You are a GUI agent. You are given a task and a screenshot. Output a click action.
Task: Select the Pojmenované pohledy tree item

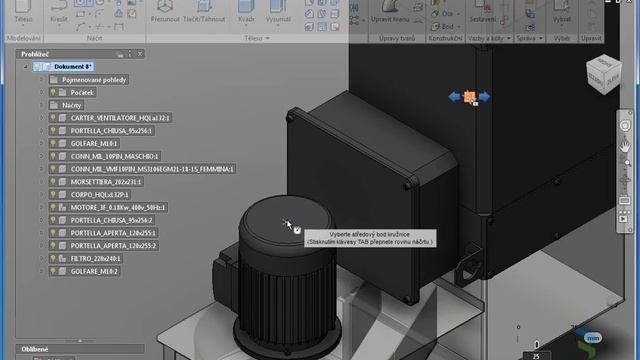[x=89, y=80]
